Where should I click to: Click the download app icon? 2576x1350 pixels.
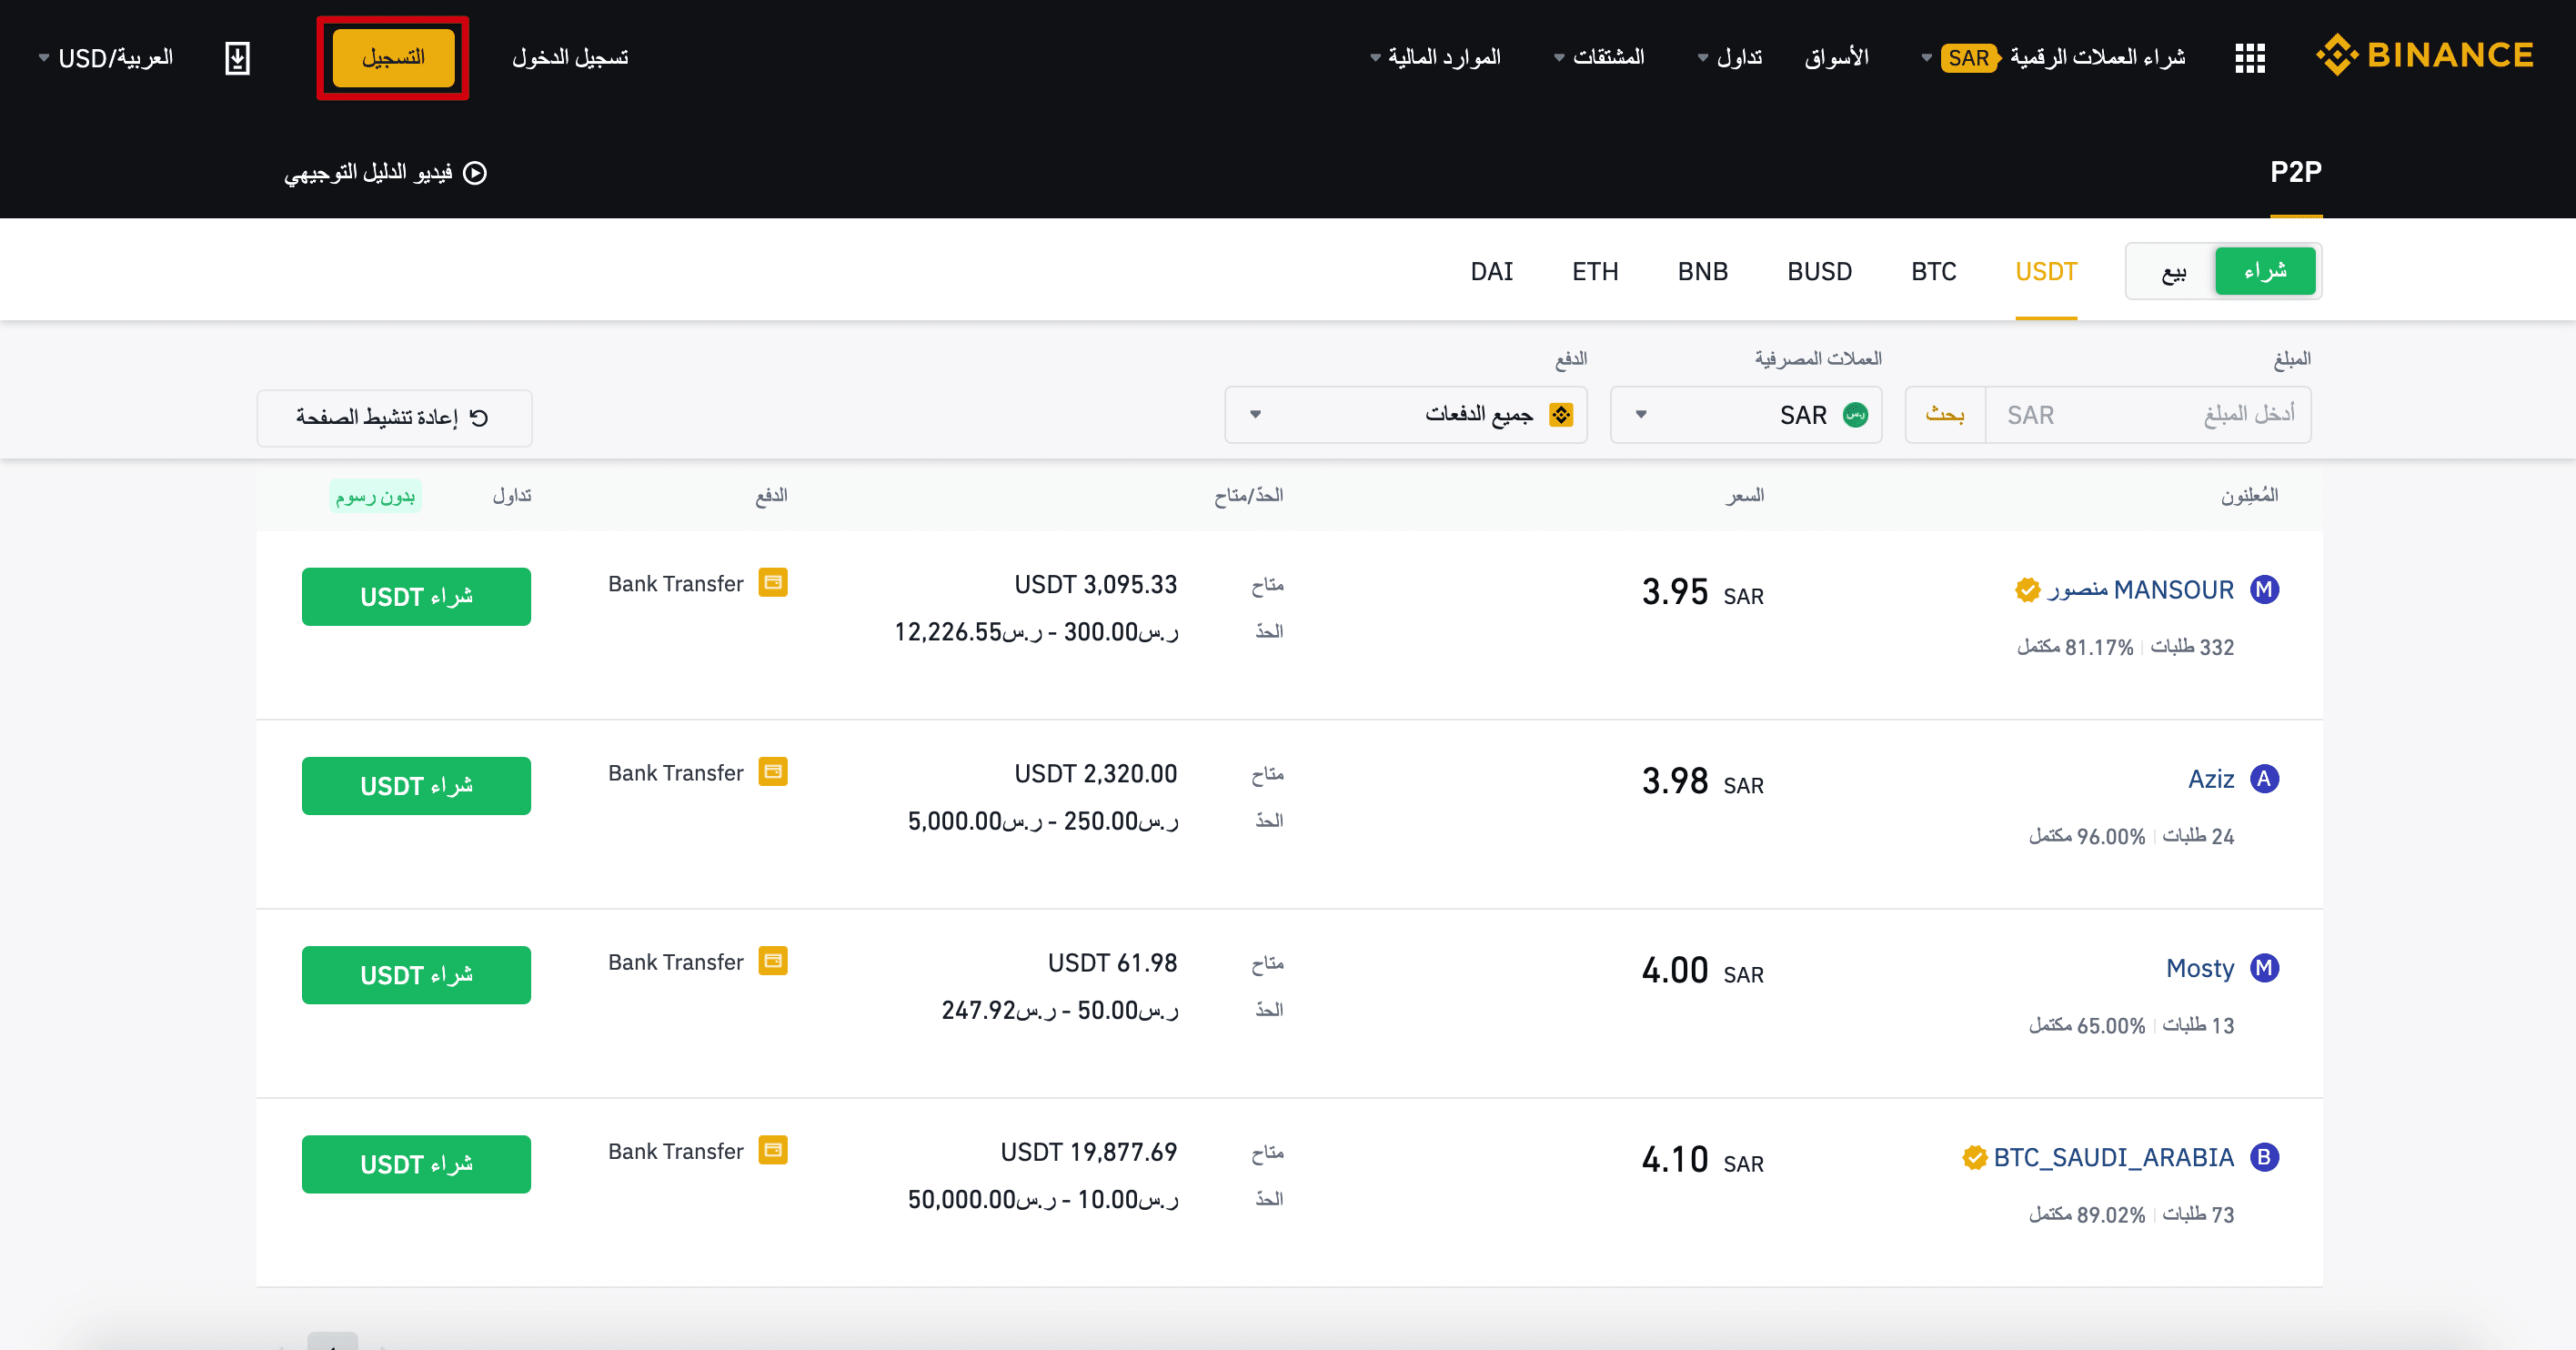coord(237,58)
